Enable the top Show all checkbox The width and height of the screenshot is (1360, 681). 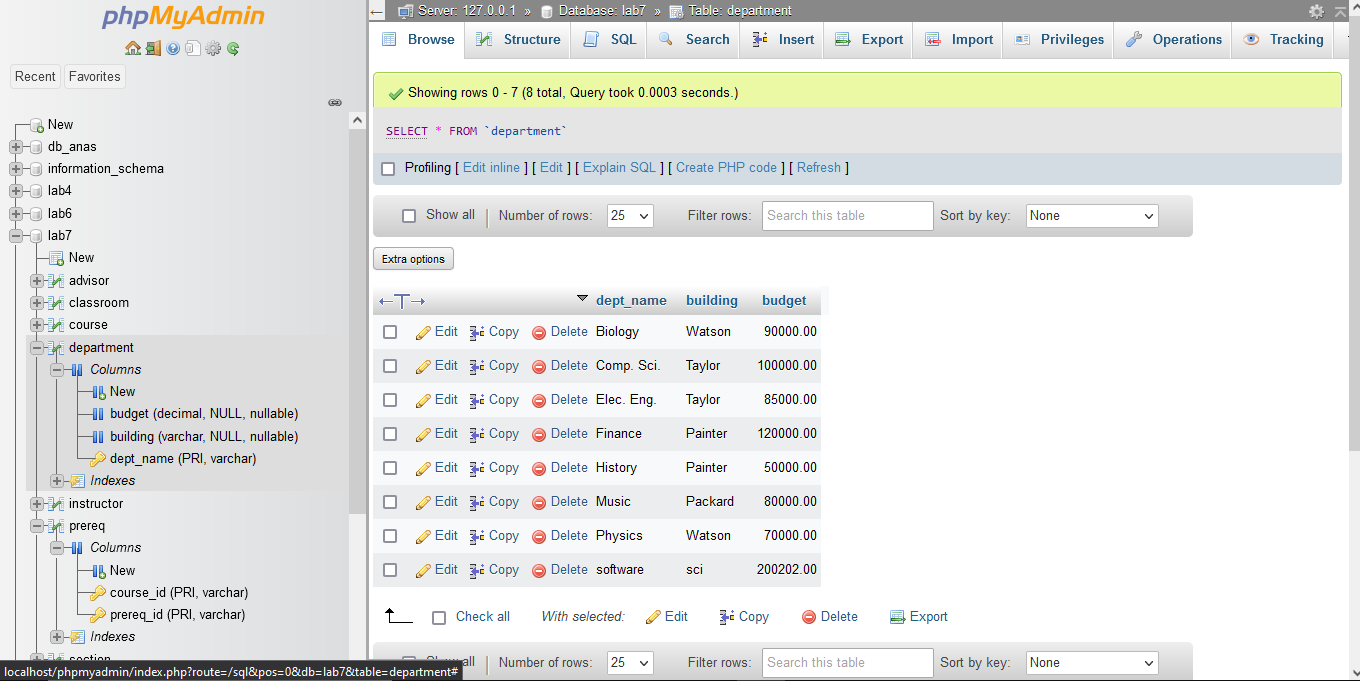tap(409, 216)
